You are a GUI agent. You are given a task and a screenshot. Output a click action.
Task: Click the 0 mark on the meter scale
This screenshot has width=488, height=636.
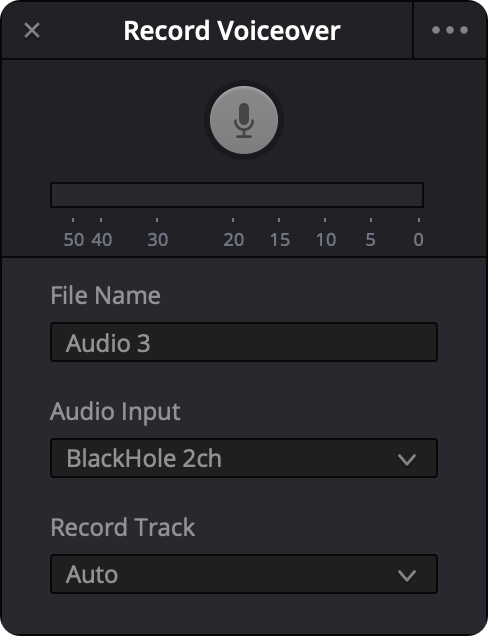tap(419, 240)
